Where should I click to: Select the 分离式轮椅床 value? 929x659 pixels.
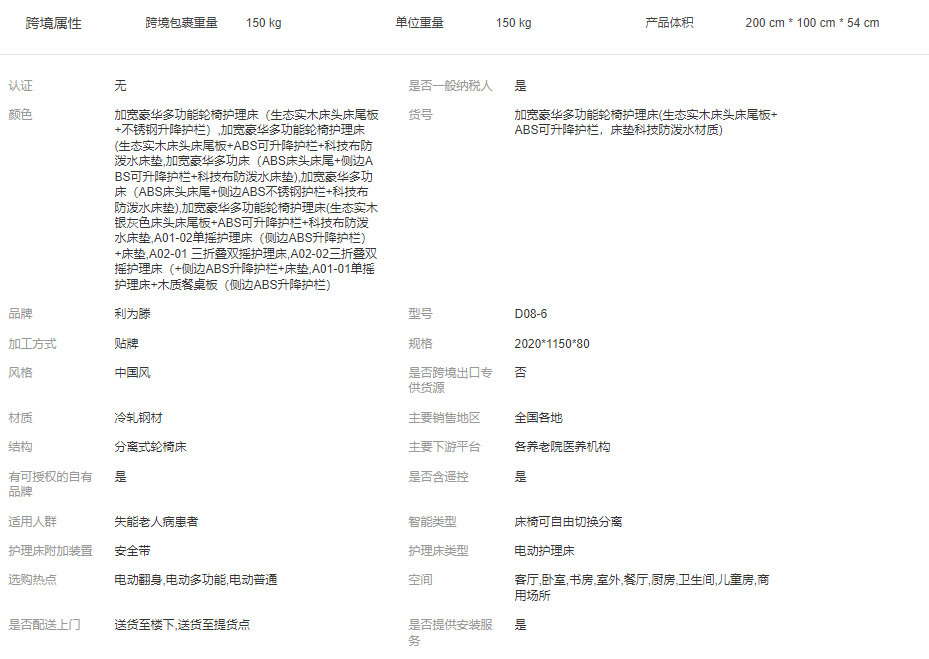click(150, 447)
